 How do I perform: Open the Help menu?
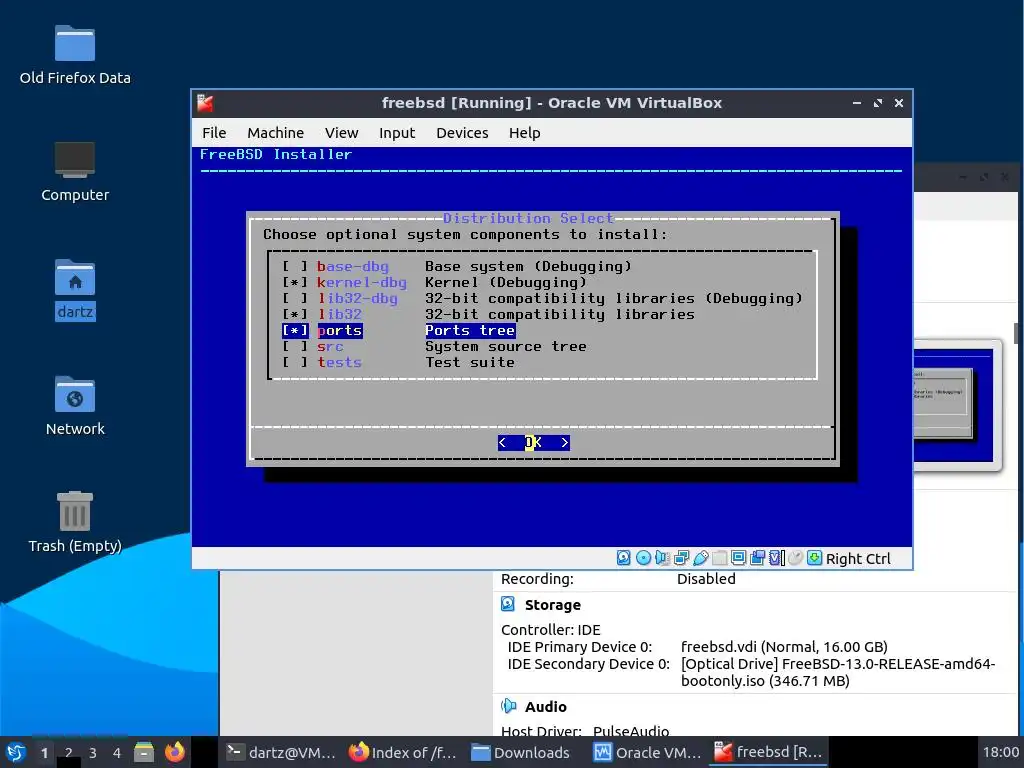[x=524, y=133]
